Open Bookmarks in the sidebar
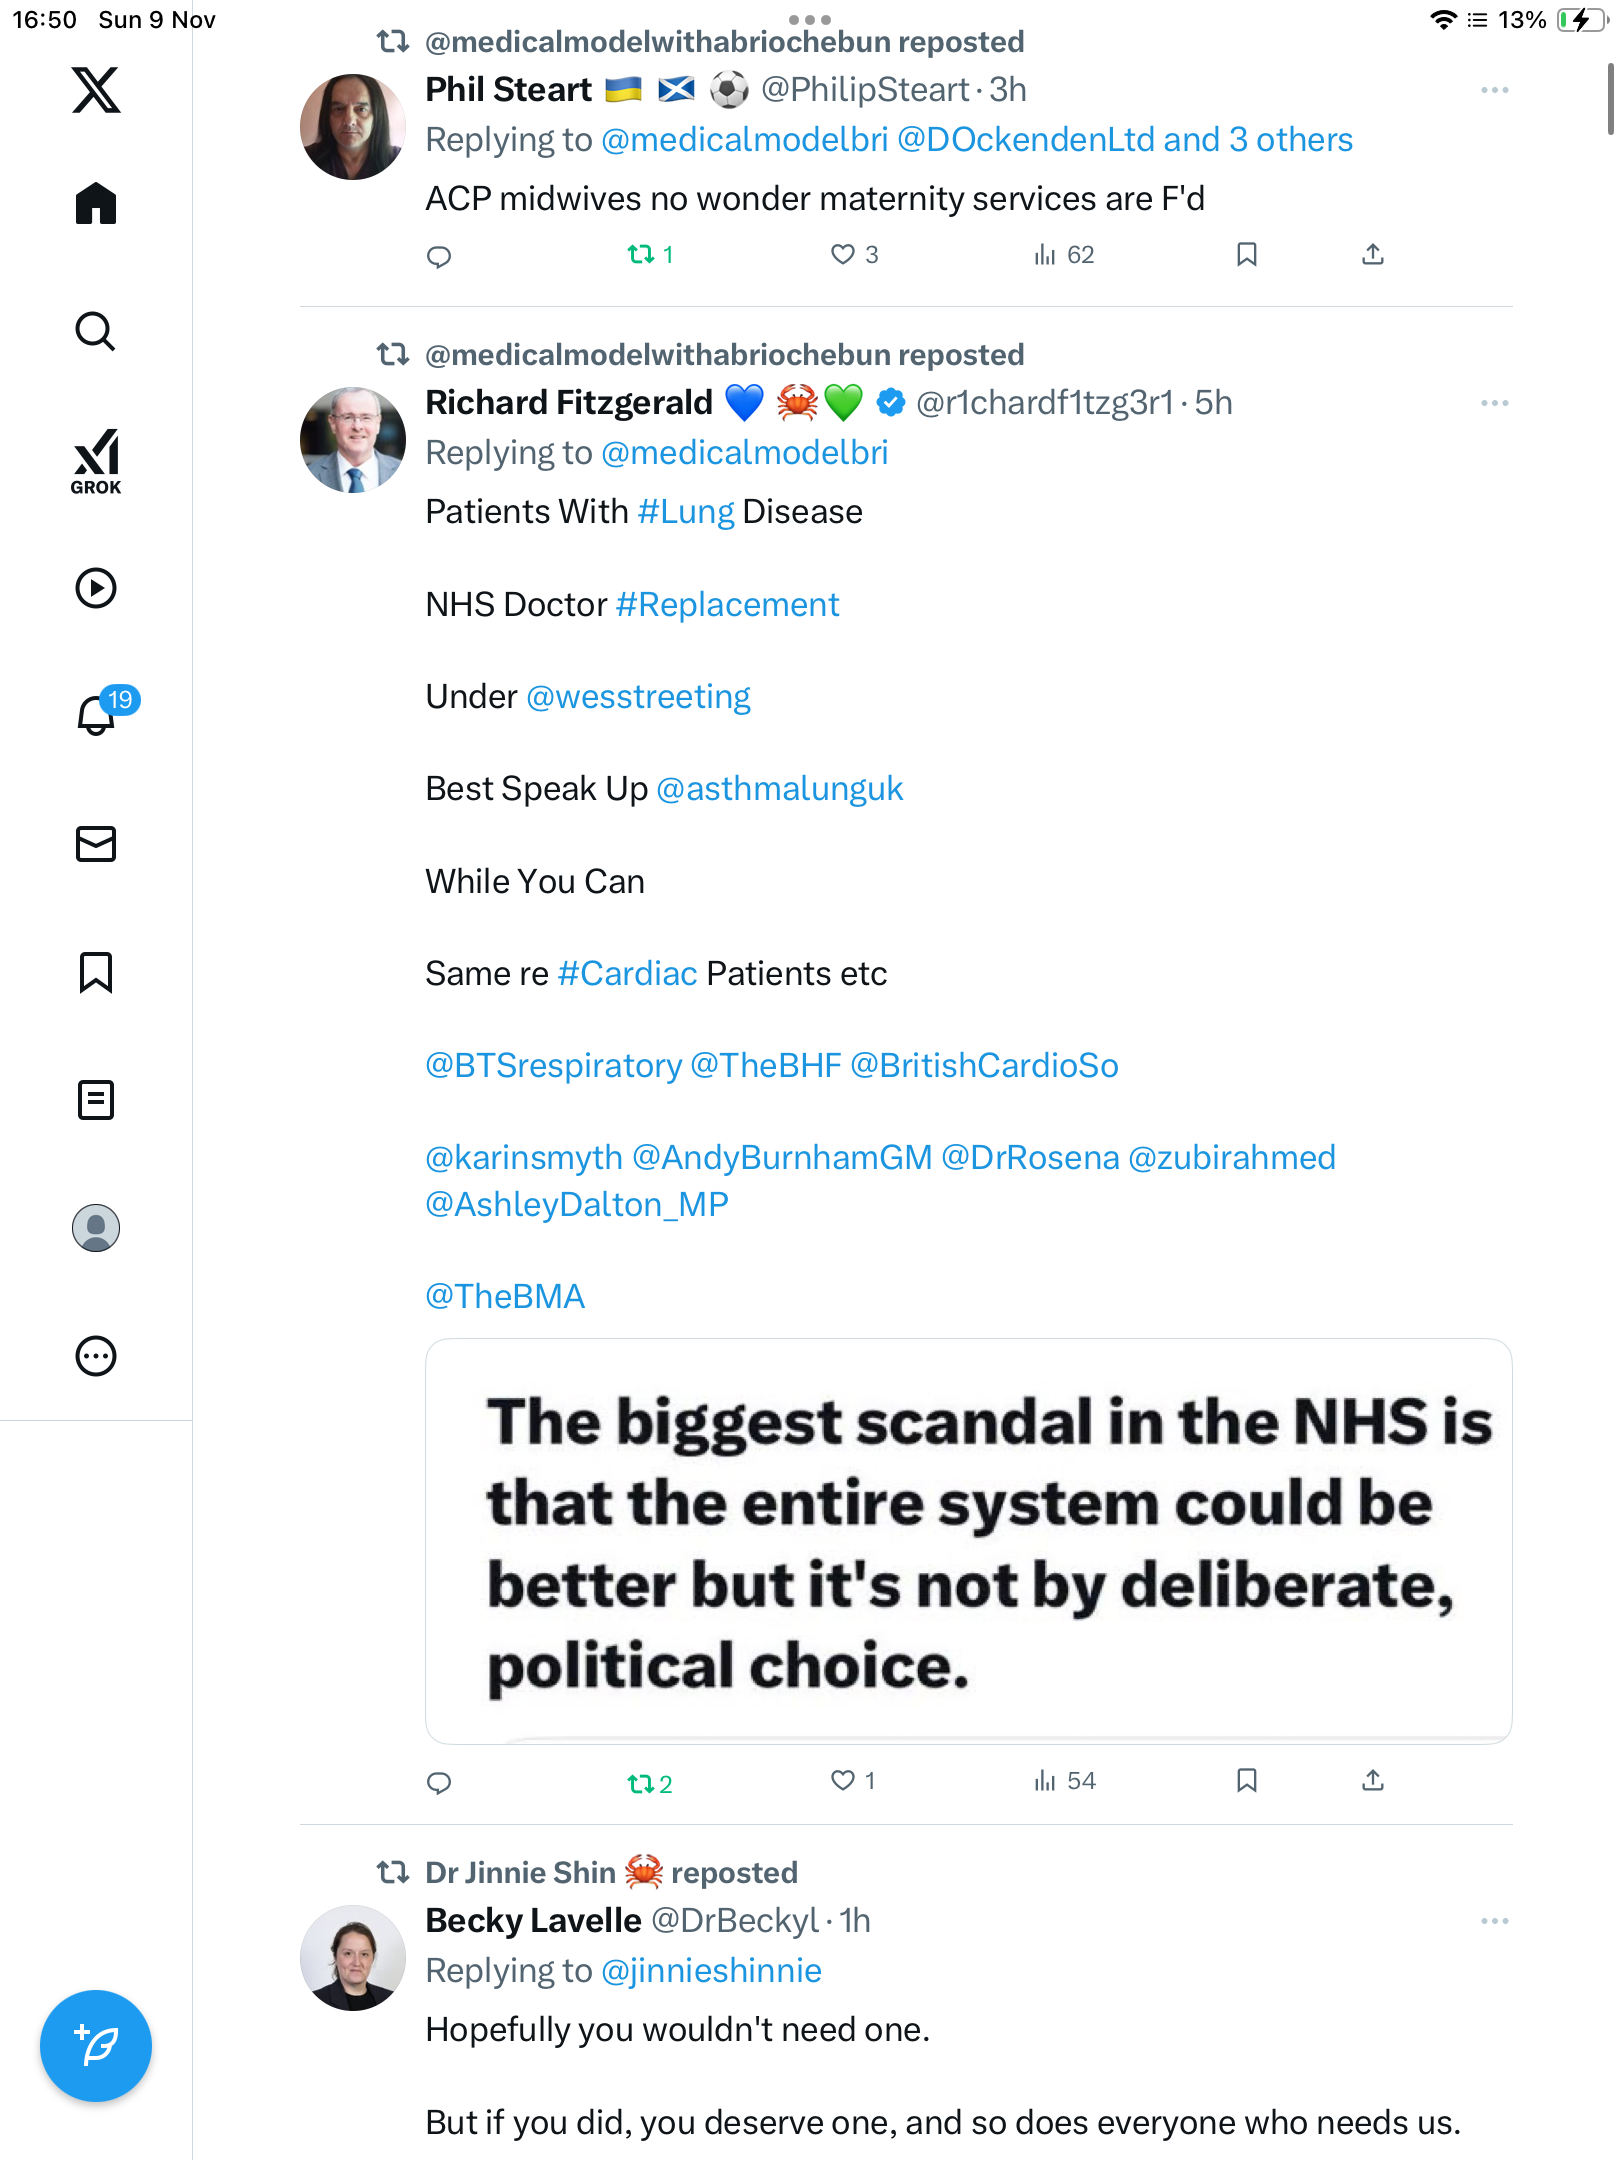Image resolution: width=1620 pixels, height=2160 pixels. click(96, 972)
